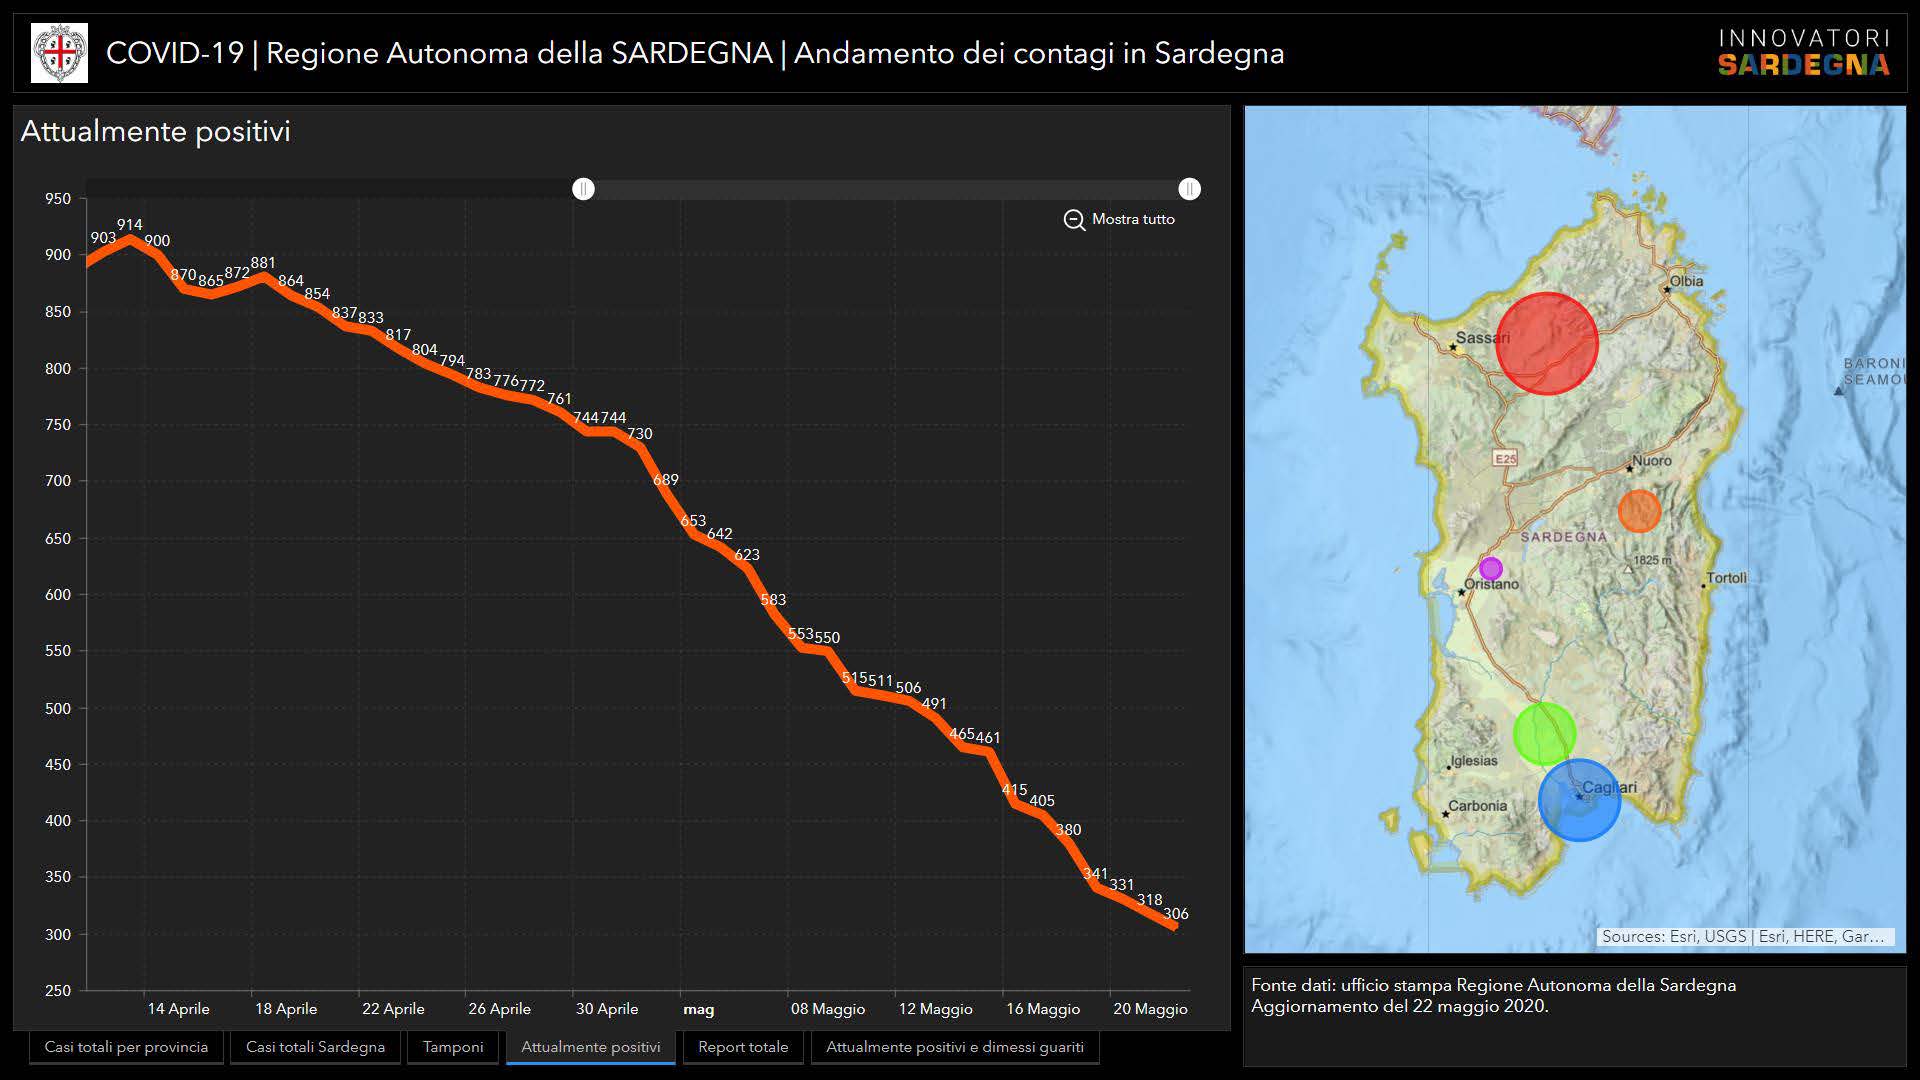The width and height of the screenshot is (1920, 1080).
Task: Click the 914 peak data point
Action: pyautogui.click(x=129, y=238)
